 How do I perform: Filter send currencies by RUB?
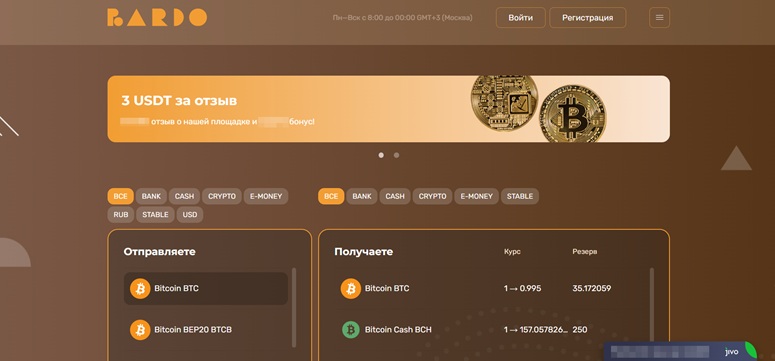(x=121, y=215)
